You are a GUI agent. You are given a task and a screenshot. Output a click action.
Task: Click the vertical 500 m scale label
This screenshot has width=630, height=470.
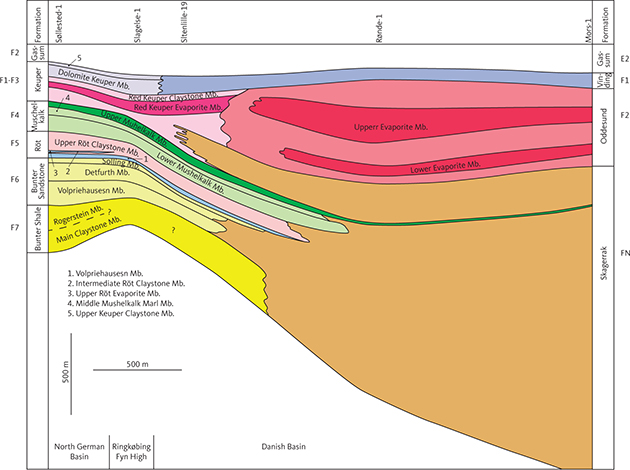(66, 372)
